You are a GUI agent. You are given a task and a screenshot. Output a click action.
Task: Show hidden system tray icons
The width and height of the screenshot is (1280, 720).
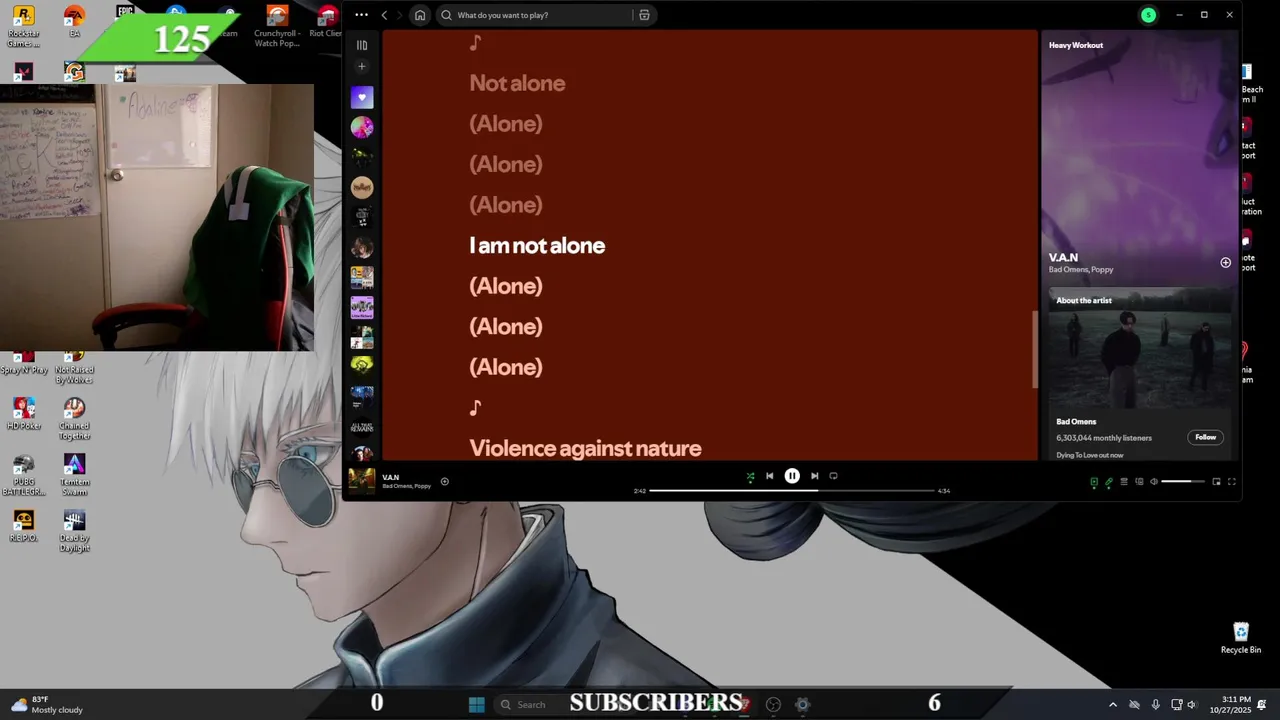[x=1112, y=704]
